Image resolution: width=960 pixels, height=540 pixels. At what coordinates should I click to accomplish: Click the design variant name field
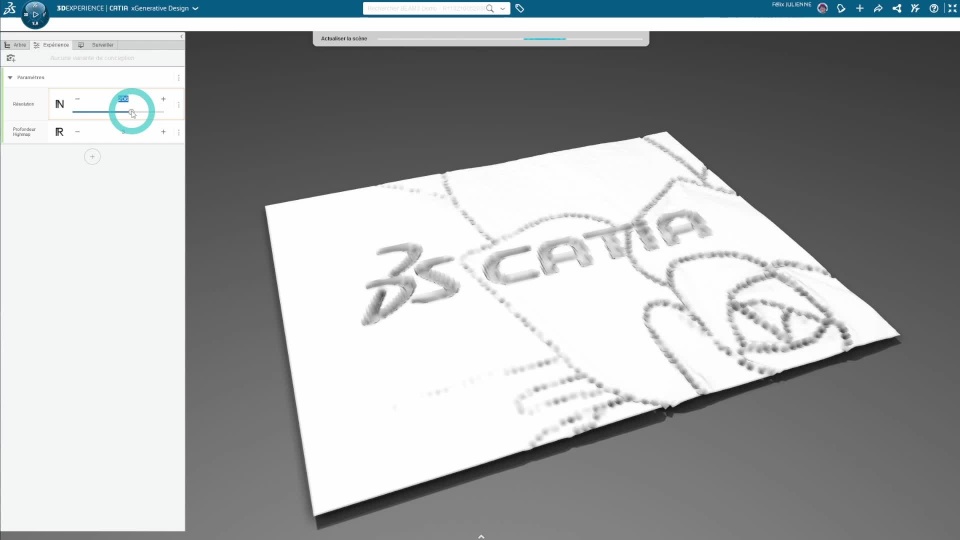[x=92, y=58]
